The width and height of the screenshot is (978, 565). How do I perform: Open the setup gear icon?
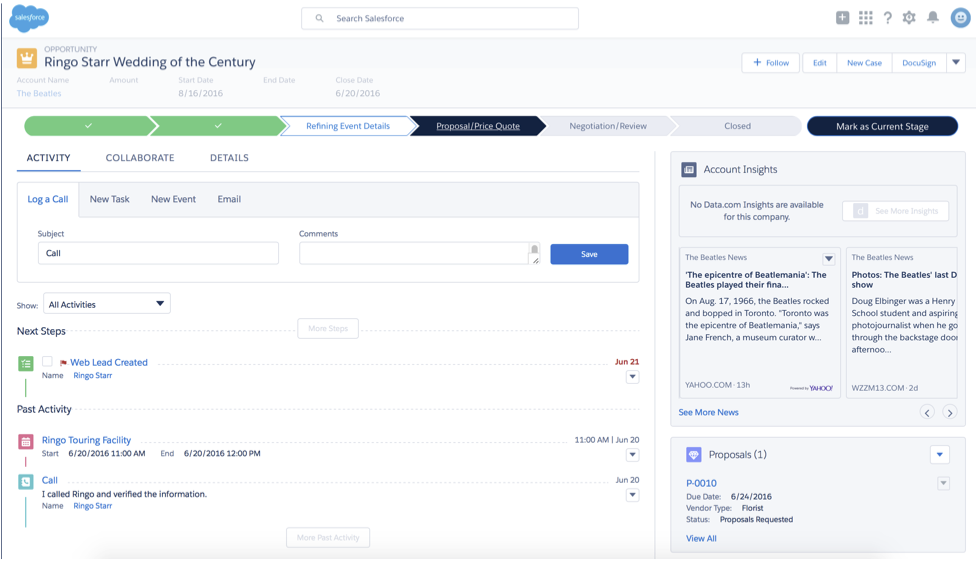[x=909, y=17]
